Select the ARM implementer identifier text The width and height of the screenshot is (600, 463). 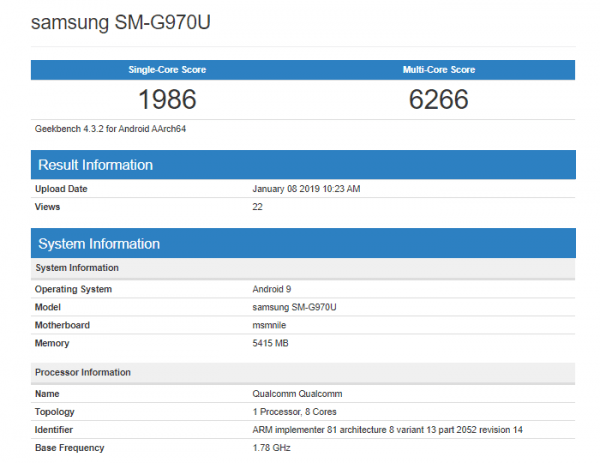pos(389,430)
